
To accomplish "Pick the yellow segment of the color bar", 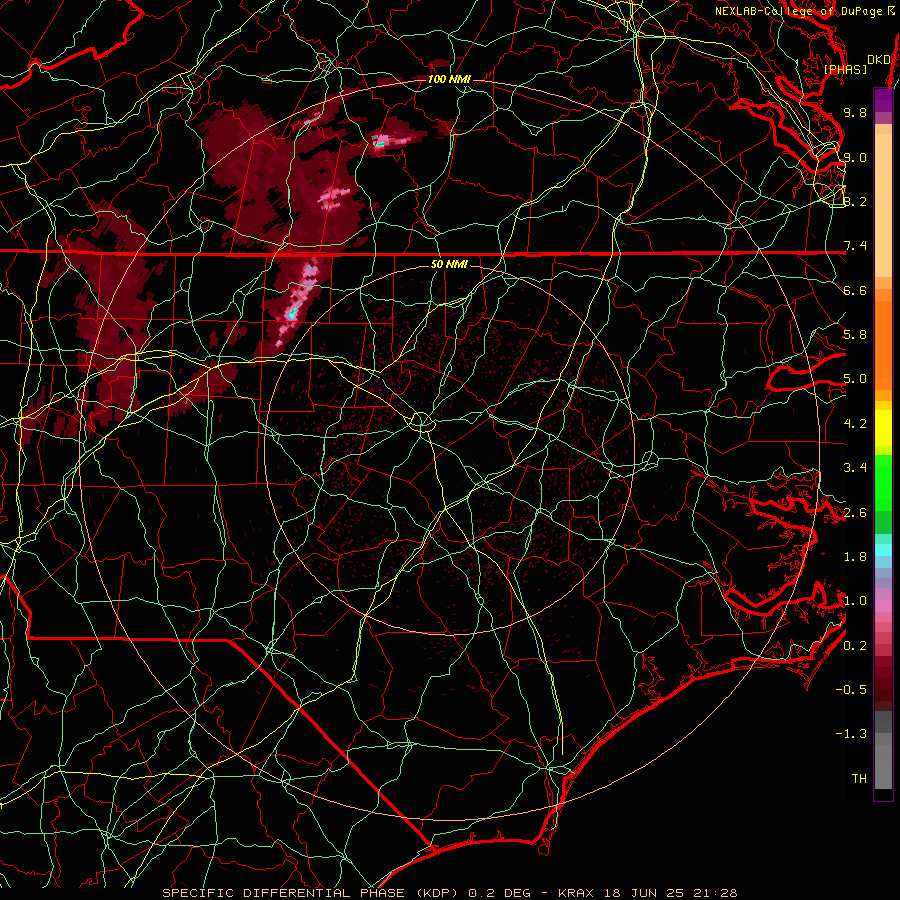I will tap(883, 428).
